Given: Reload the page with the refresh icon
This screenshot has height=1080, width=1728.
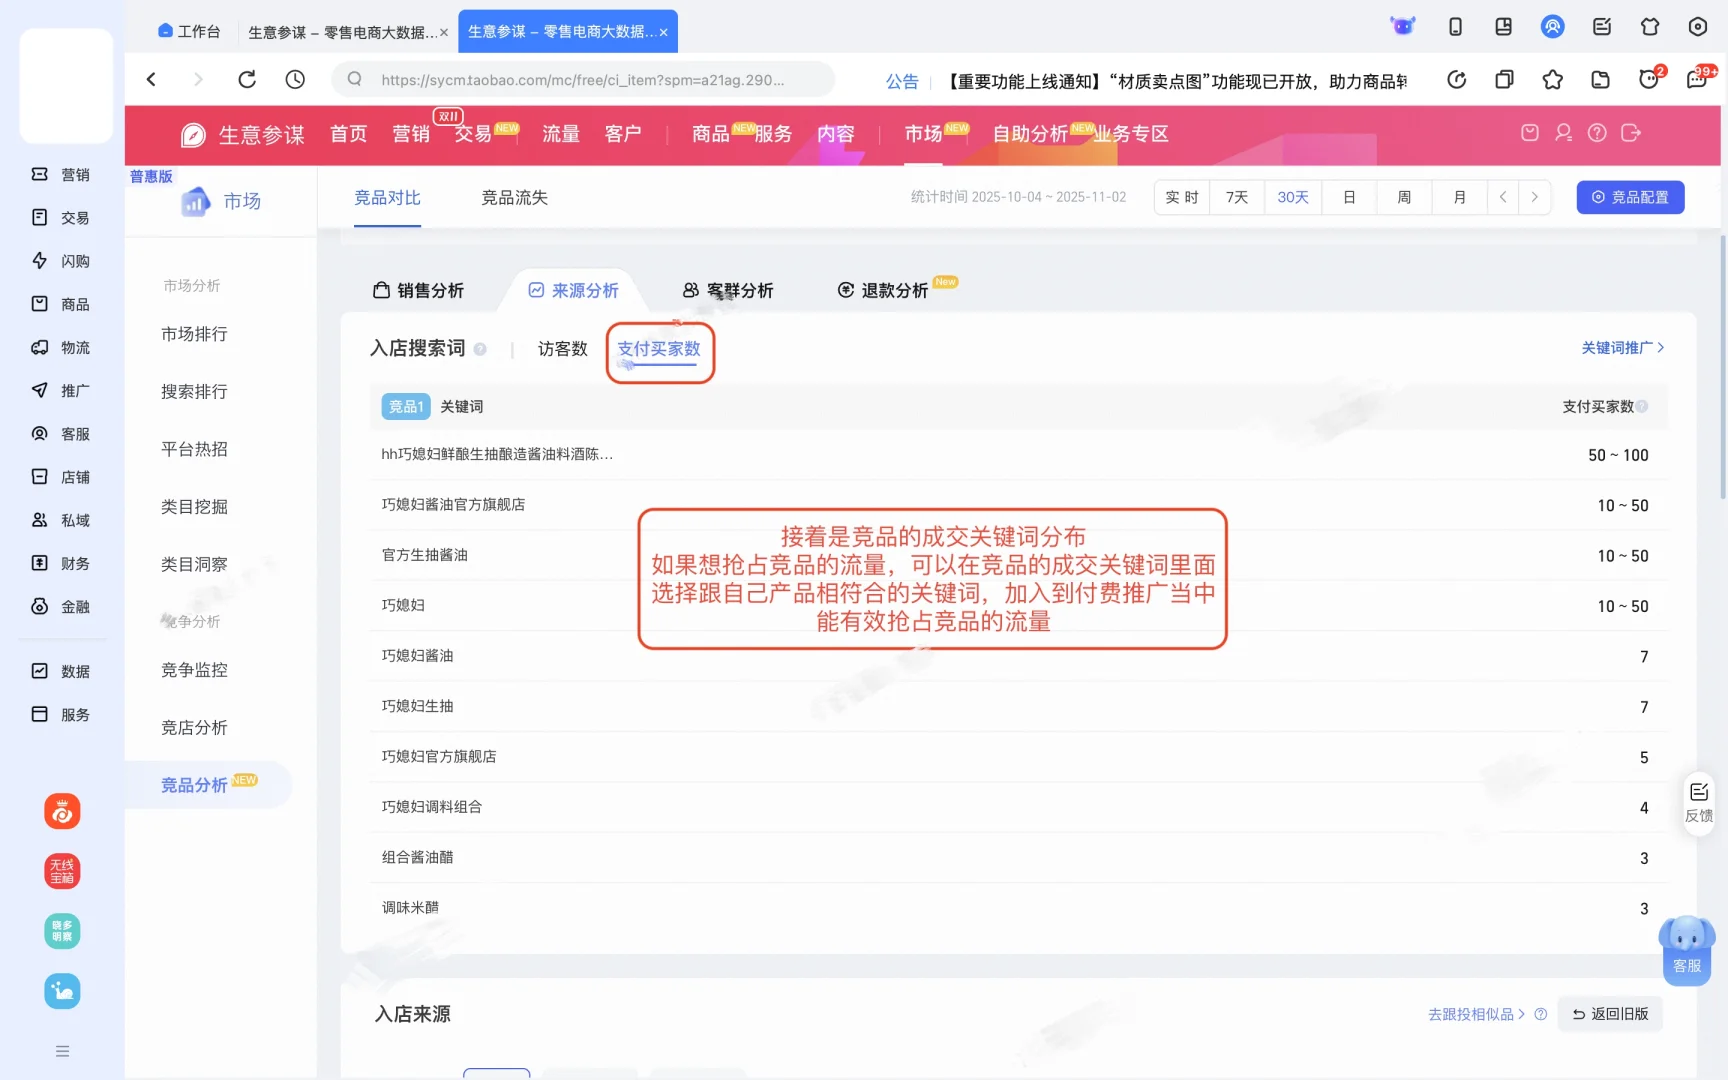Looking at the screenshot, I should [247, 79].
